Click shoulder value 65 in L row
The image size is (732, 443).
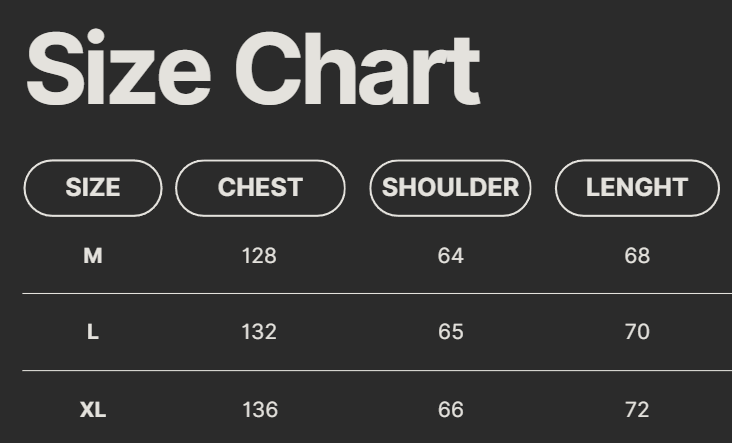coord(451,332)
